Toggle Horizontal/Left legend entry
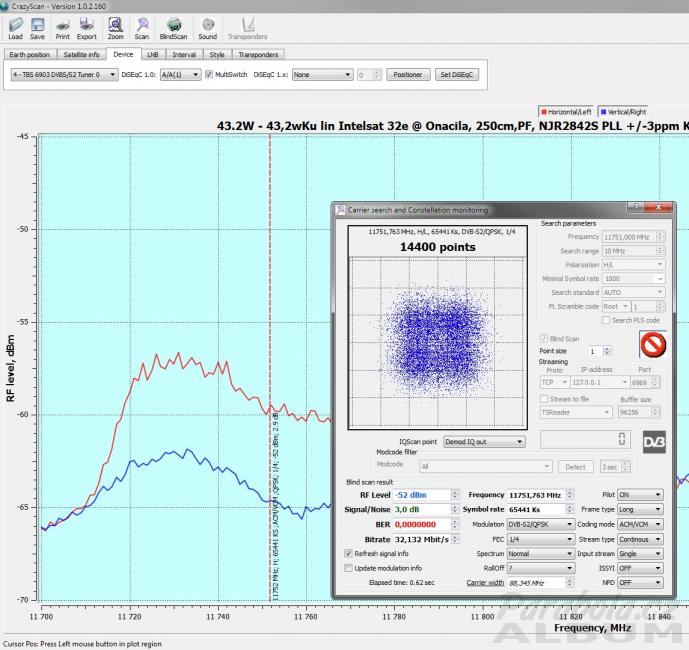Viewport: 689px width, 650px height. pyautogui.click(x=566, y=112)
